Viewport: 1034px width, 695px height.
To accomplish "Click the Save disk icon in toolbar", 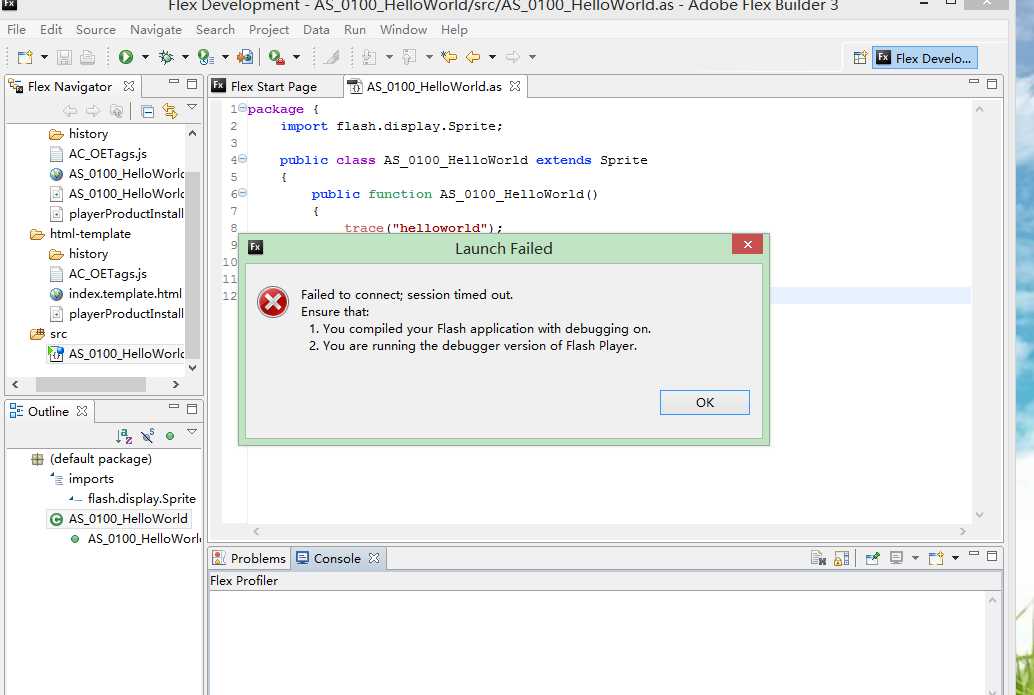I will 64,57.
